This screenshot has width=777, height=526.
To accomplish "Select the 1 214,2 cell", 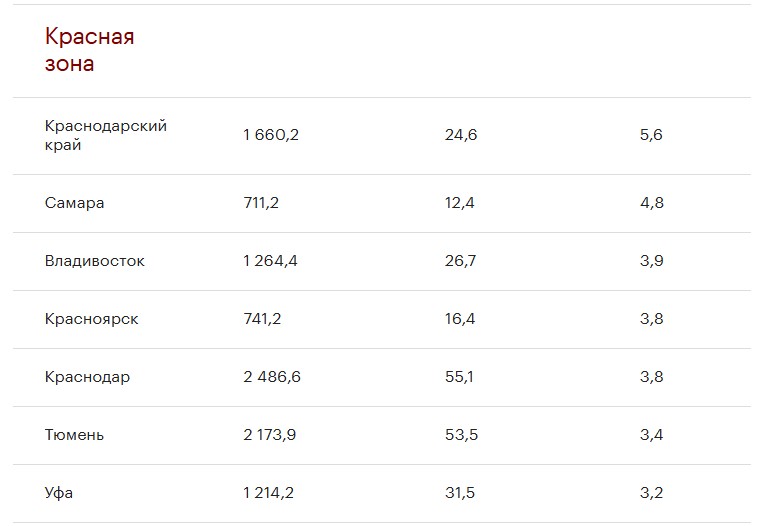I will (268, 493).
